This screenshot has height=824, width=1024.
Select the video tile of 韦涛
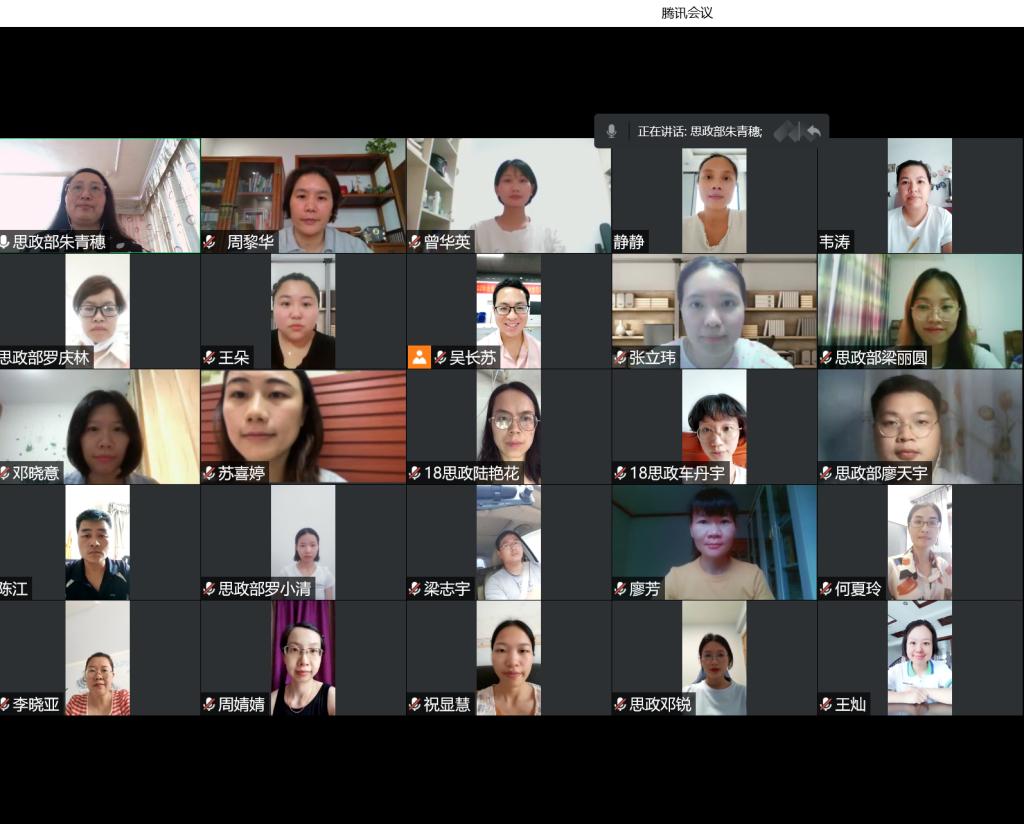[x=920, y=196]
